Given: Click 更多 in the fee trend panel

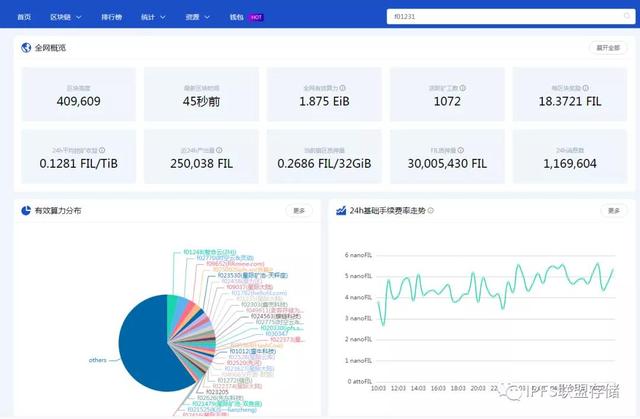Looking at the screenshot, I should pyautogui.click(x=613, y=211).
